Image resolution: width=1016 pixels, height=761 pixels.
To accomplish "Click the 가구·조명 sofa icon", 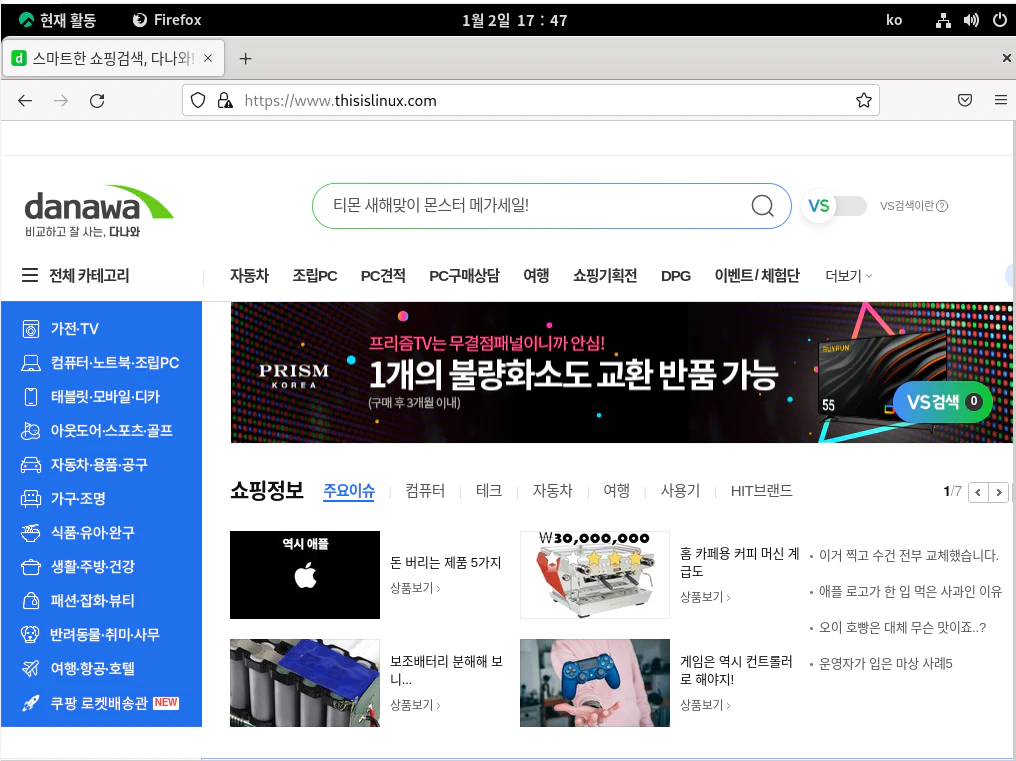I will [30, 498].
